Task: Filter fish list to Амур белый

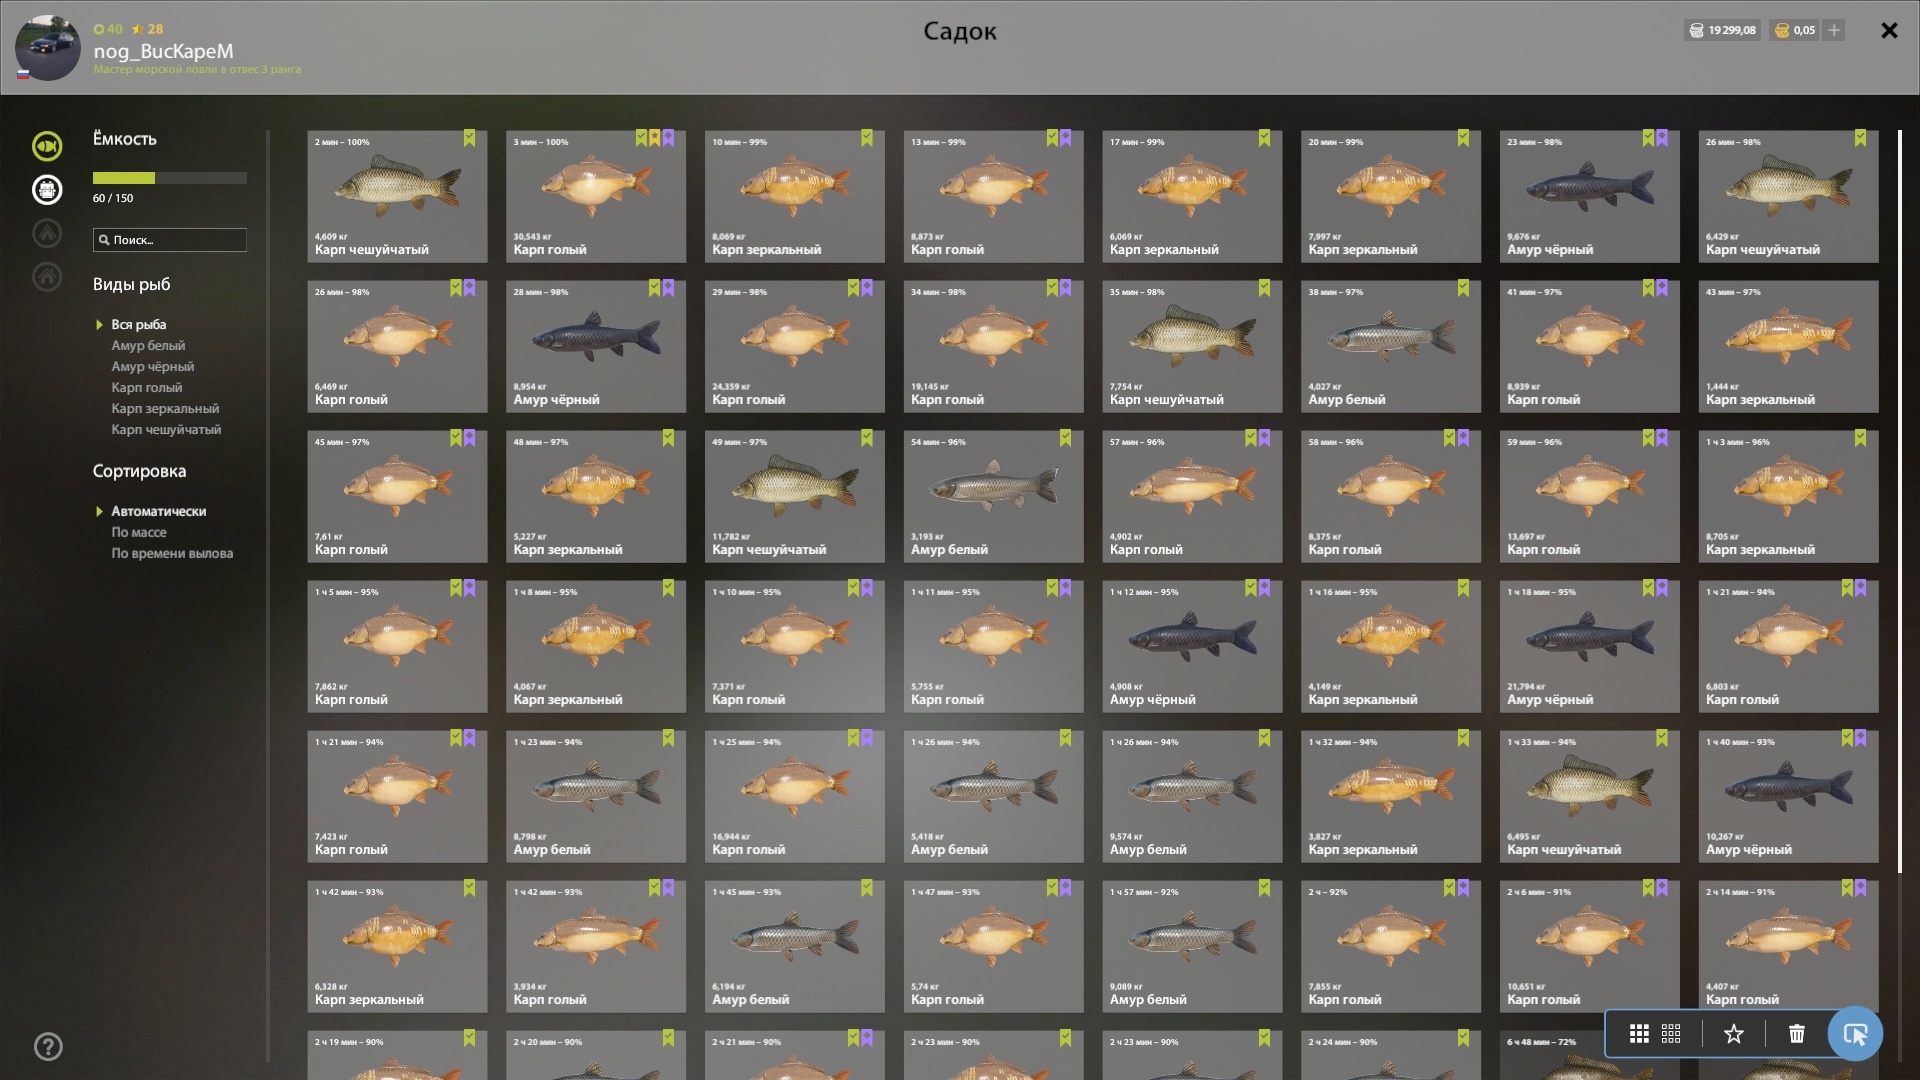Action: pyautogui.click(x=148, y=345)
